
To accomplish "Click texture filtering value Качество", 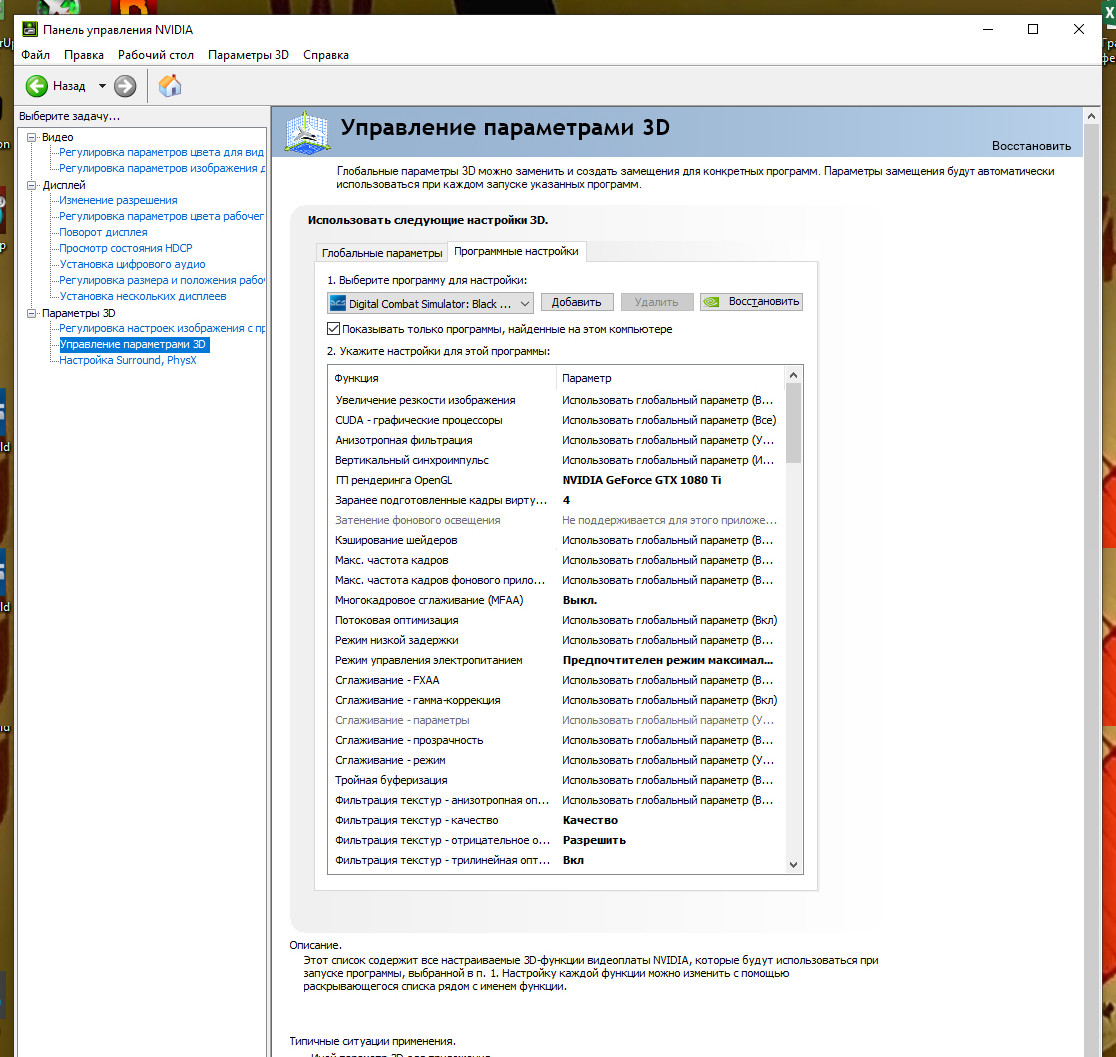I will click(x=590, y=820).
